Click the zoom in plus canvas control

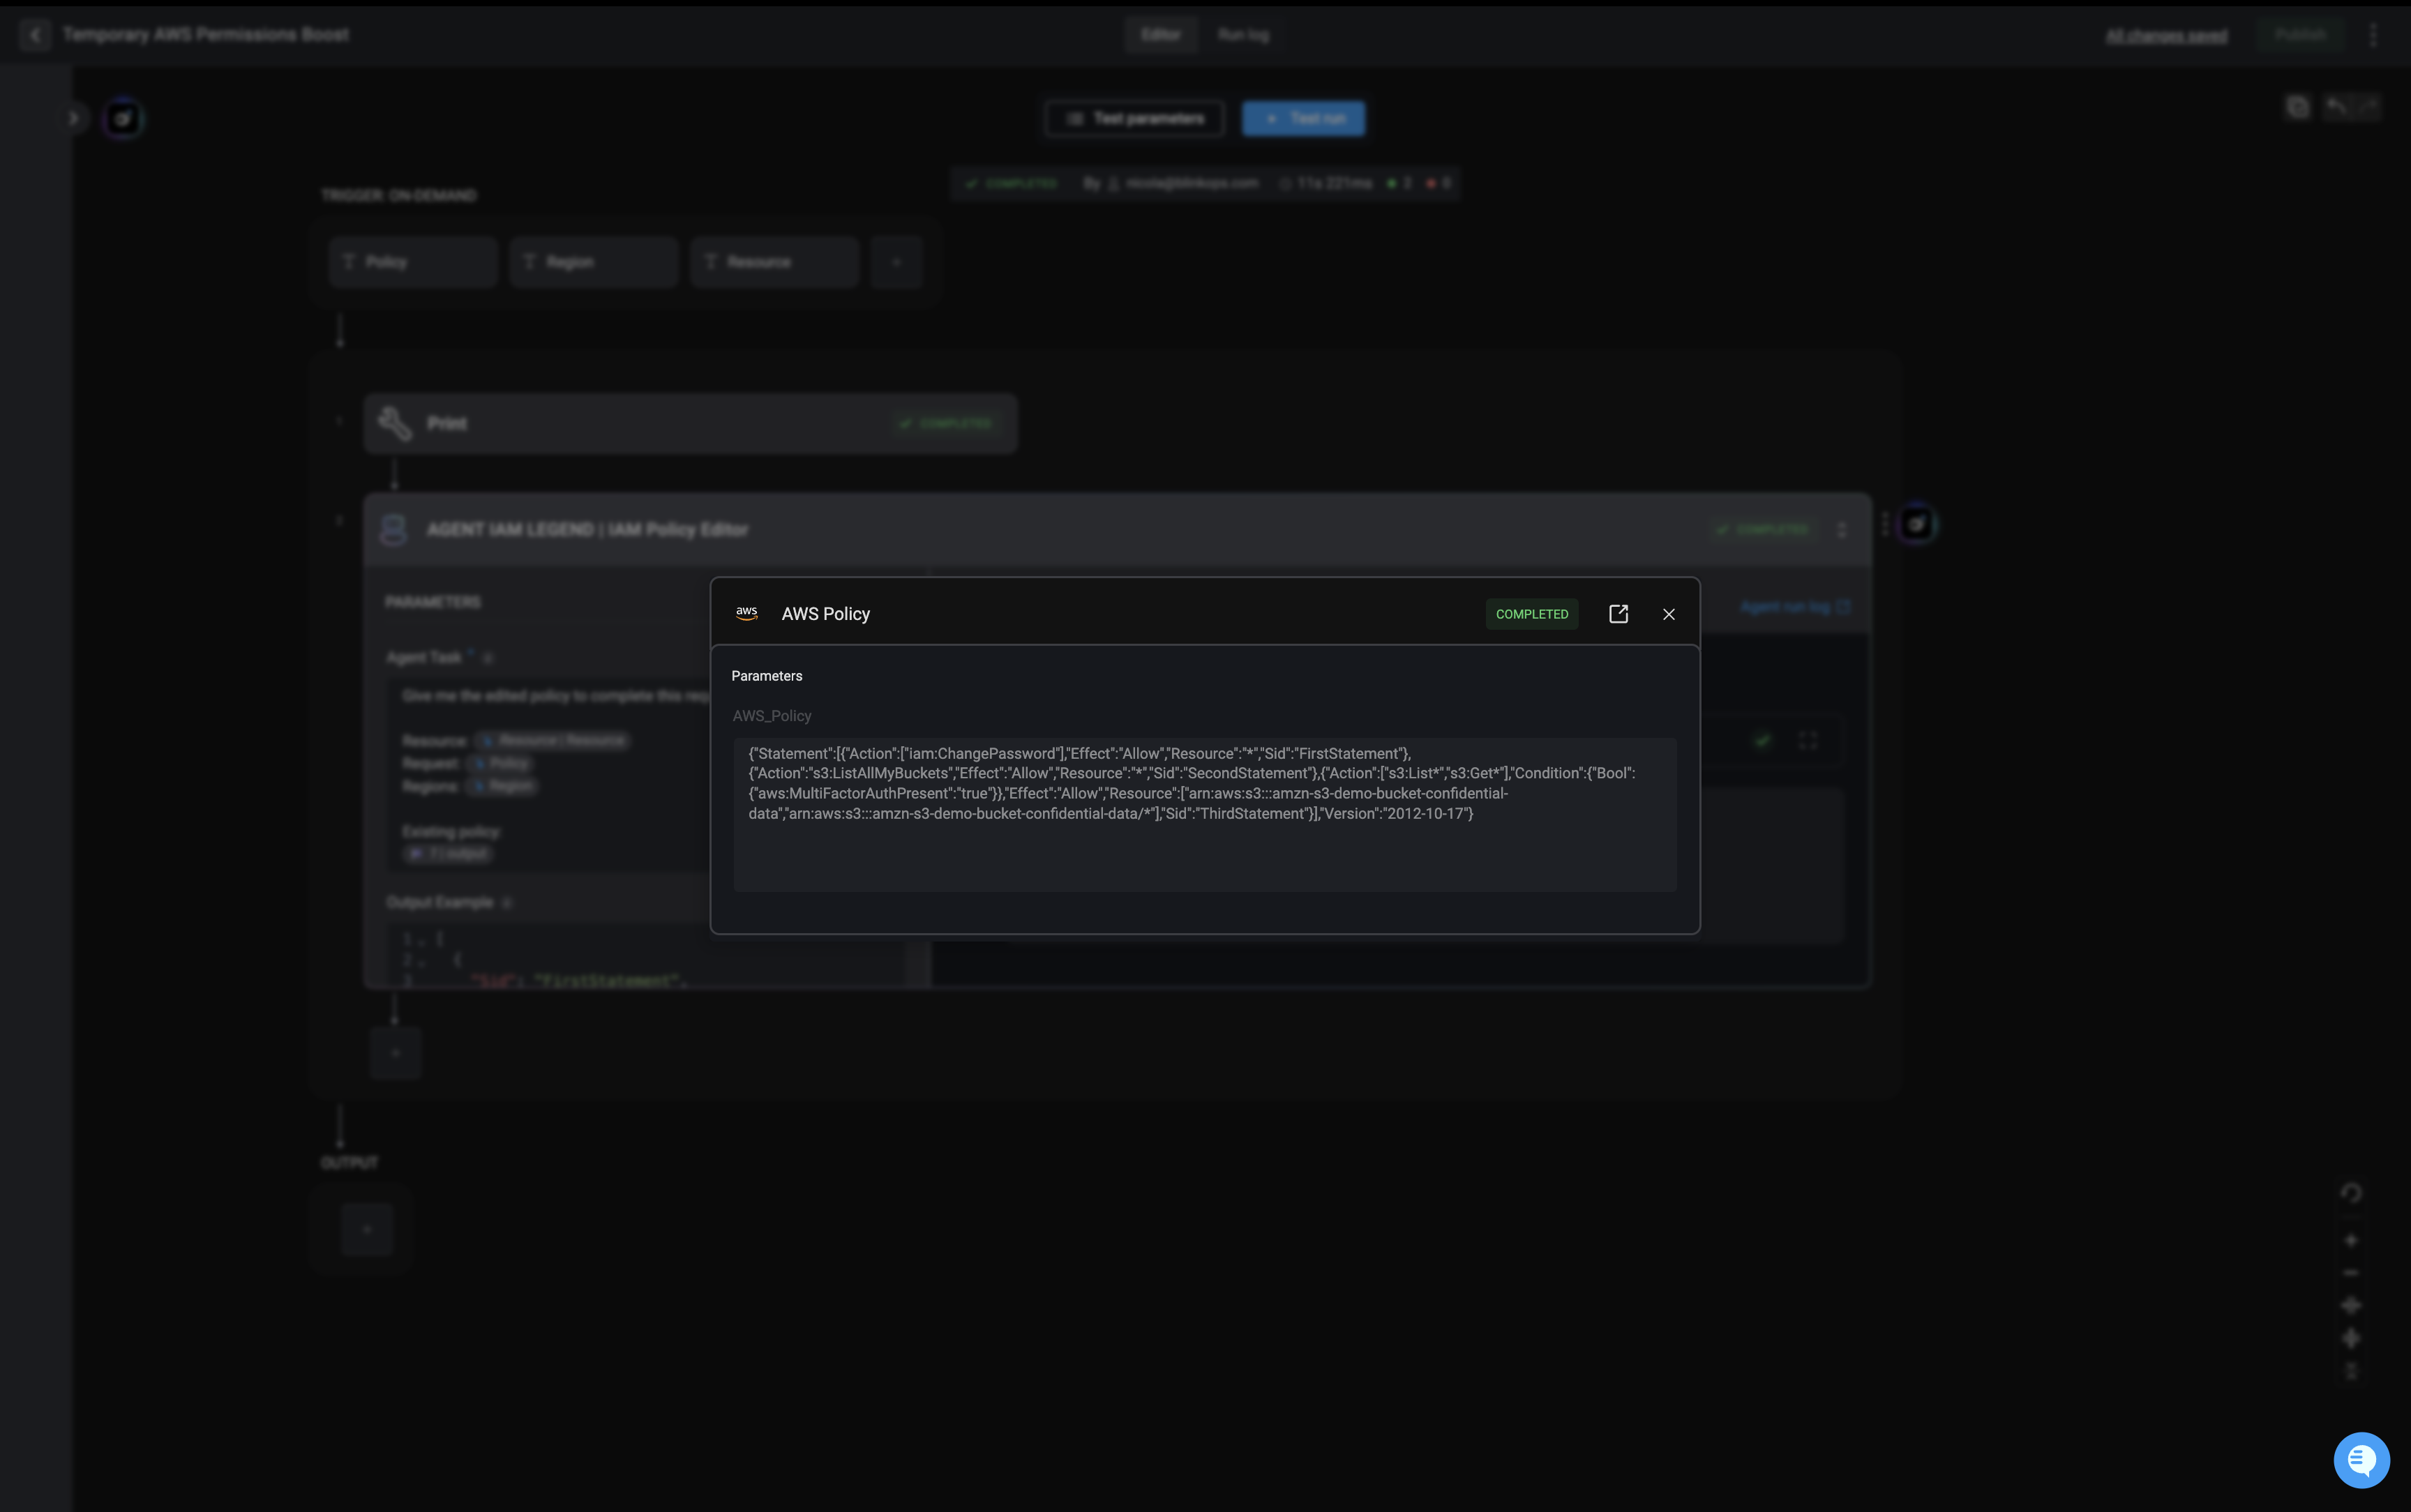pyautogui.click(x=2351, y=1240)
